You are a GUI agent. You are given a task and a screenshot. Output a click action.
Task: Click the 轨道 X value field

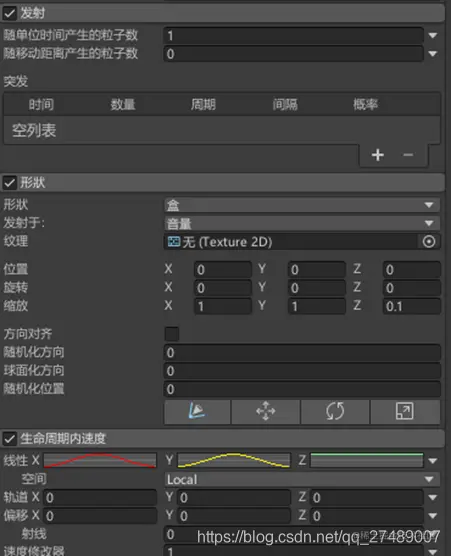click(x=100, y=497)
